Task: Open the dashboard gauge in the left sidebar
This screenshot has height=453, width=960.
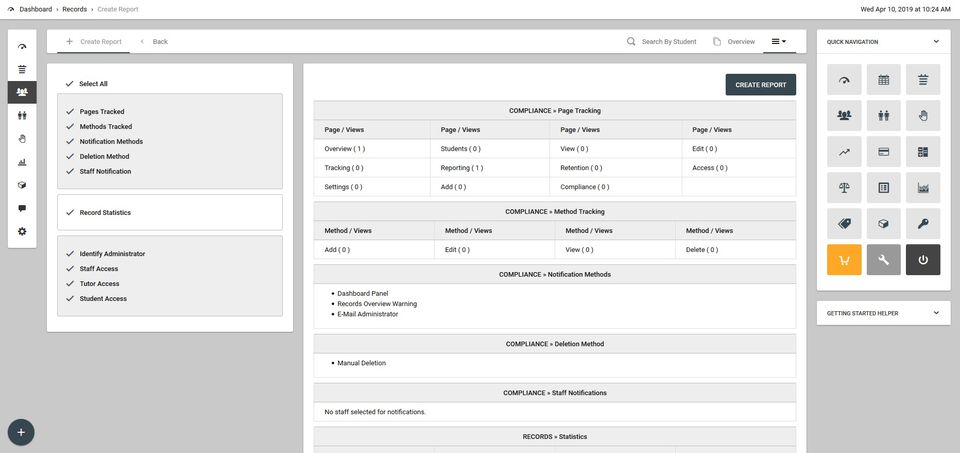Action: [22, 46]
